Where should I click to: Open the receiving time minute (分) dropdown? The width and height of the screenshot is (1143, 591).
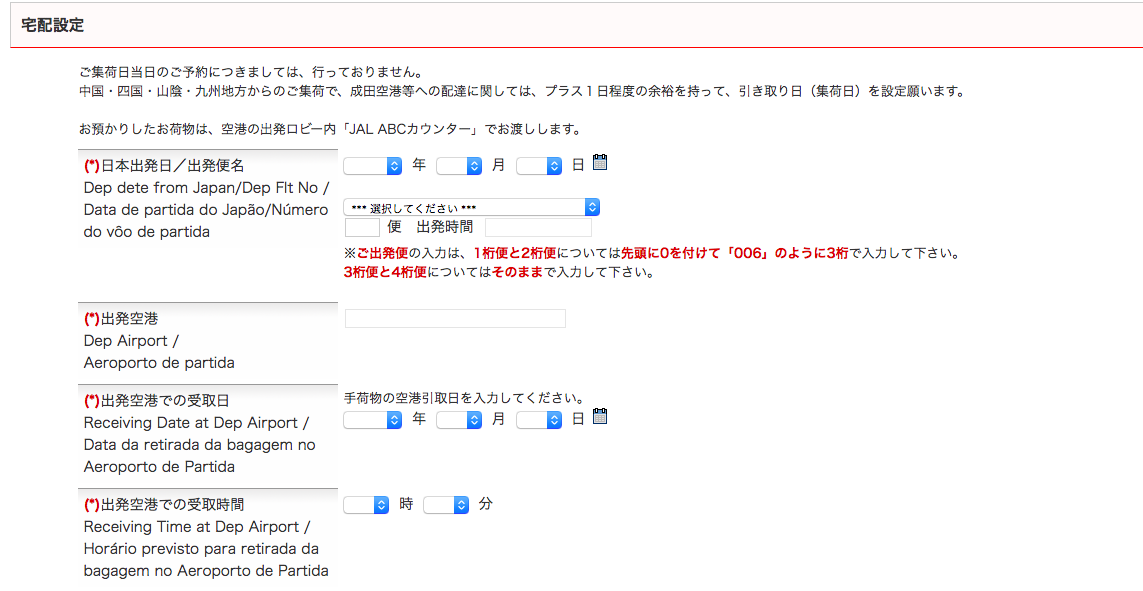[x=446, y=506]
